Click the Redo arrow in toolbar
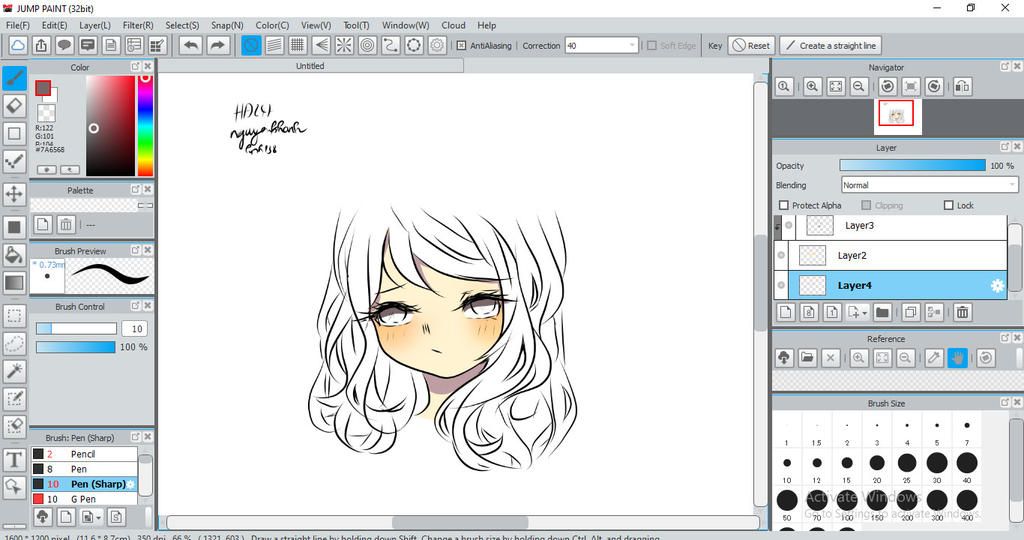This screenshot has width=1024, height=540. (217, 45)
